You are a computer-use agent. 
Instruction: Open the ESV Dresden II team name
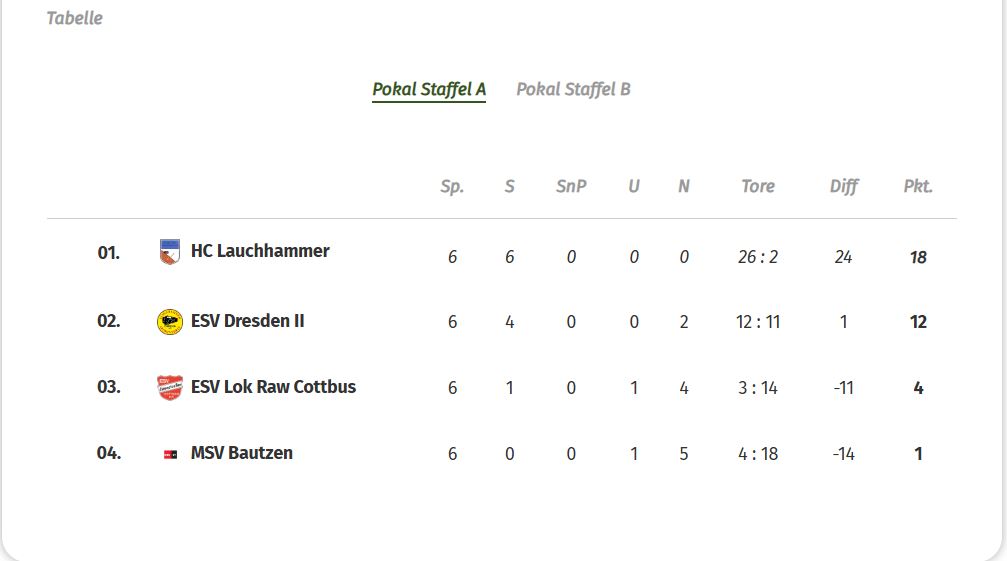click(248, 321)
